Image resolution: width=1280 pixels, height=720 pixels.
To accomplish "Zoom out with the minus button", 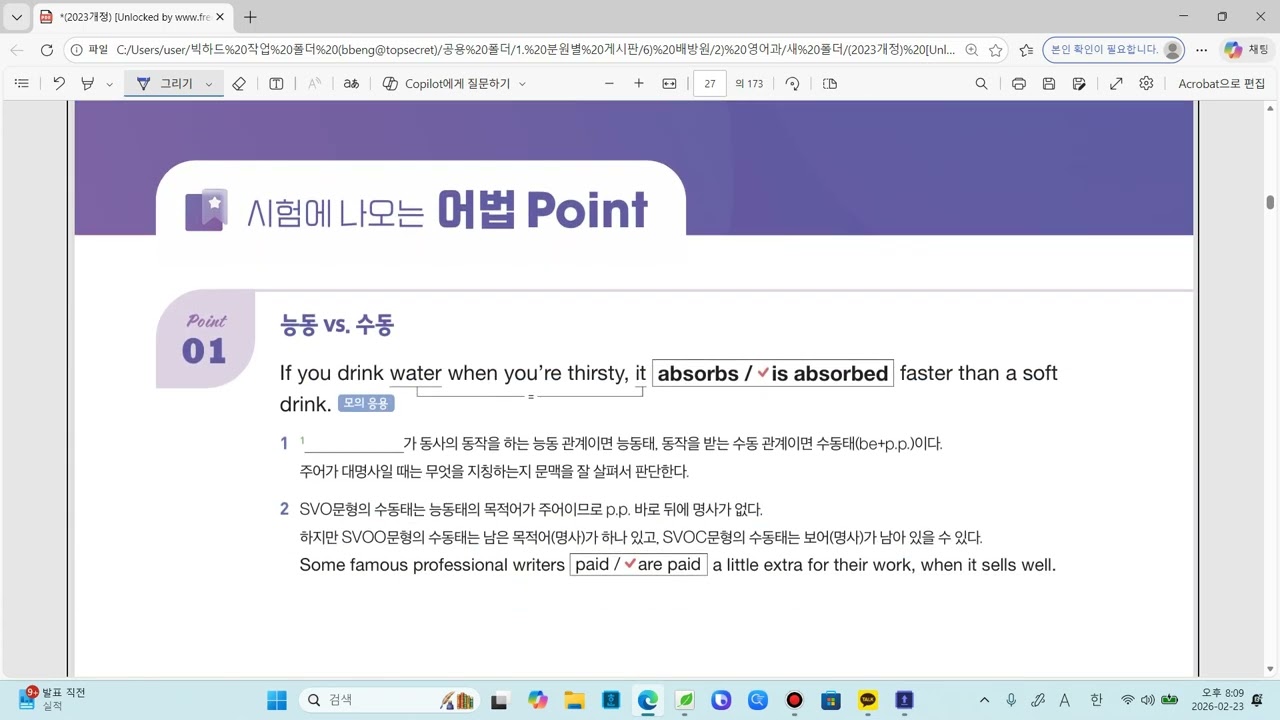I will click(609, 84).
